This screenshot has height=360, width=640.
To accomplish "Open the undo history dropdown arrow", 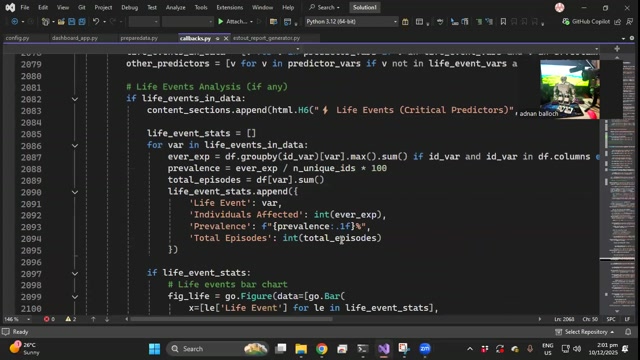I will click(x=104, y=22).
